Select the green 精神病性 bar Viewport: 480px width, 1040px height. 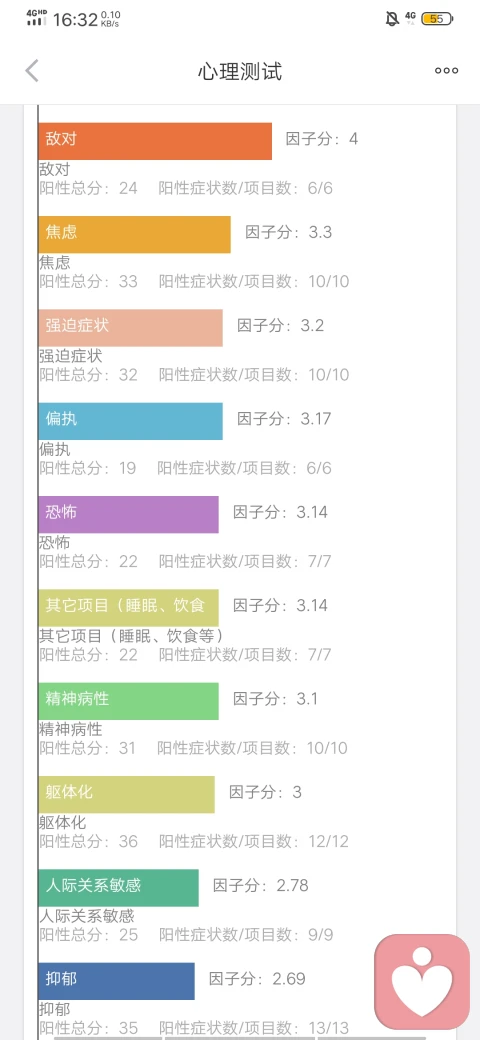click(x=129, y=701)
